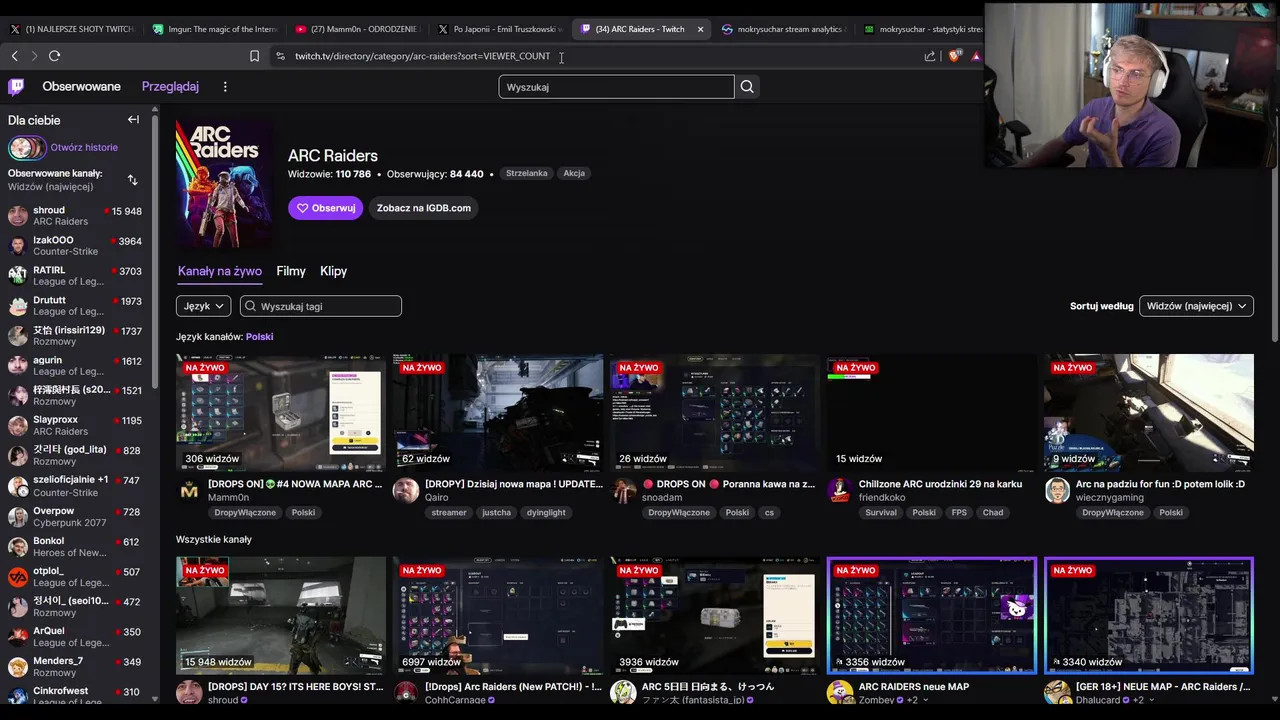Open snoadam channel avatar
Viewport: 1280px width, 720px height.
(624, 491)
